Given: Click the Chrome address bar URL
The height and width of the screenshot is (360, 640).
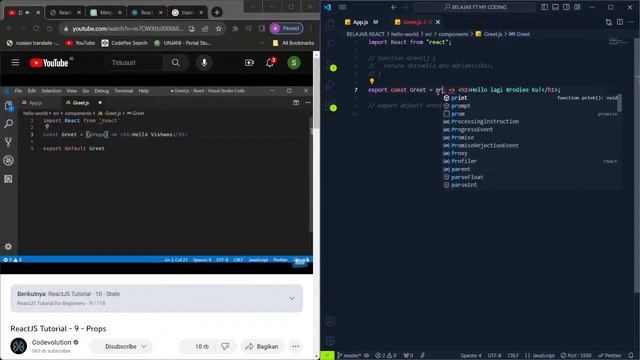Looking at the screenshot, I should pyautogui.click(x=127, y=28).
